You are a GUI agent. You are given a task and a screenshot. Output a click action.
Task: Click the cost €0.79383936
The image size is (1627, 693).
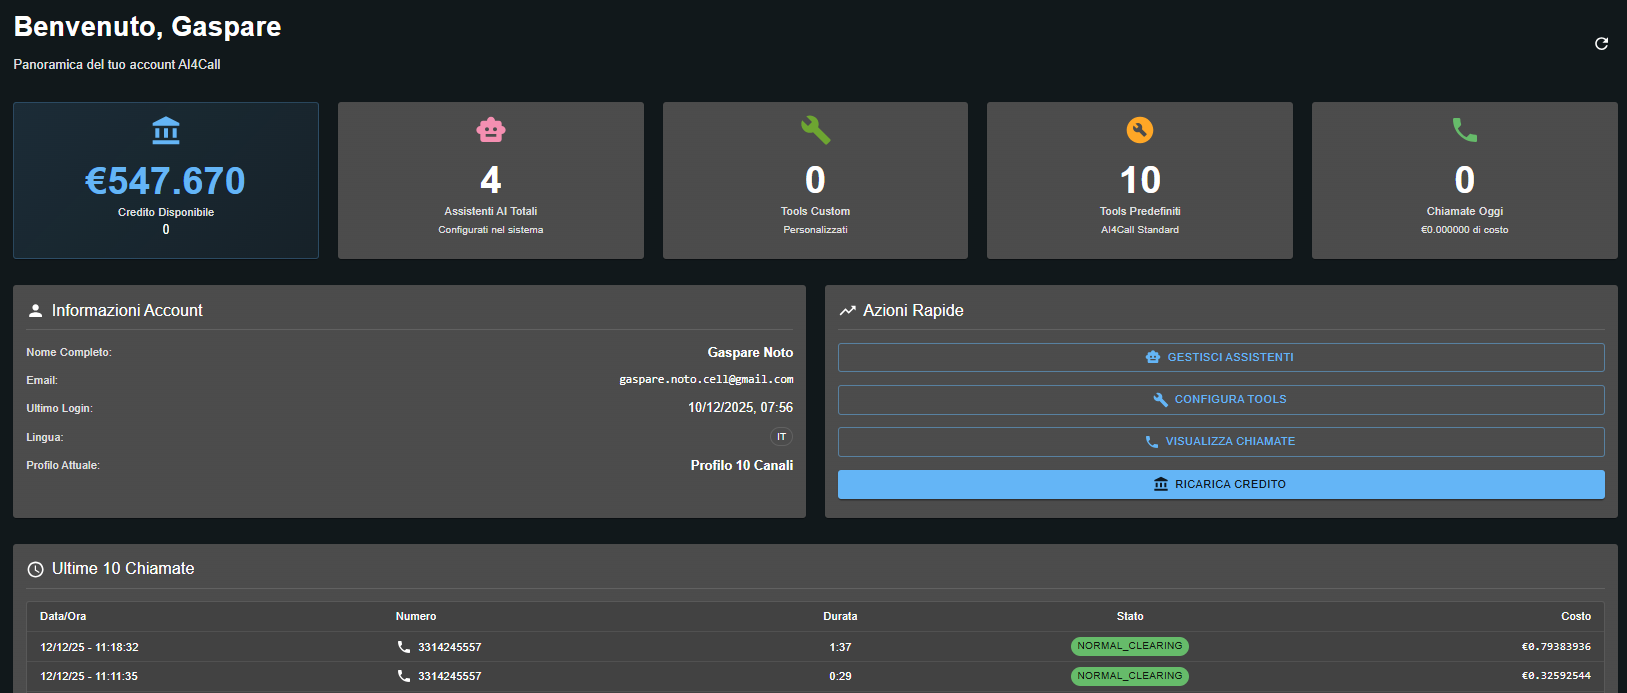pyautogui.click(x=1556, y=647)
